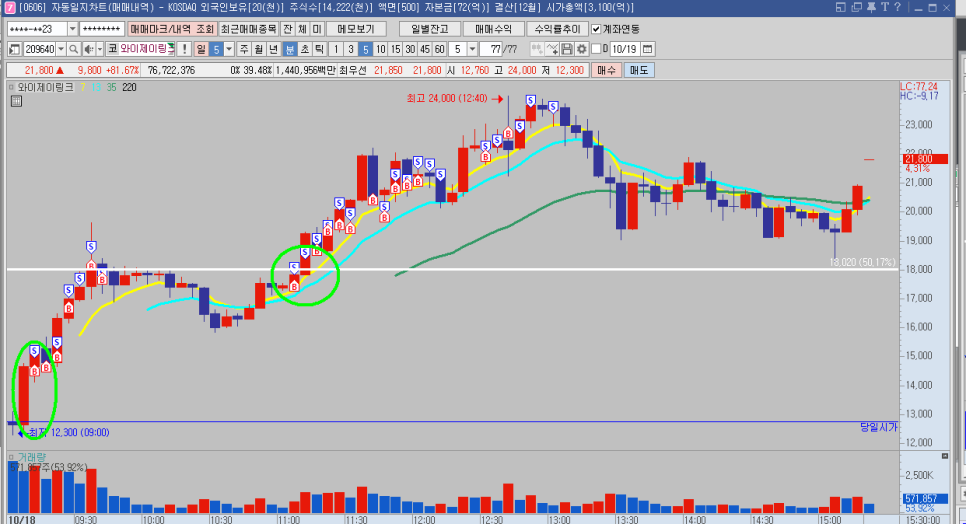The height and width of the screenshot is (524, 966).
Task: Expand the account number dropdown
Action: click(x=73, y=29)
